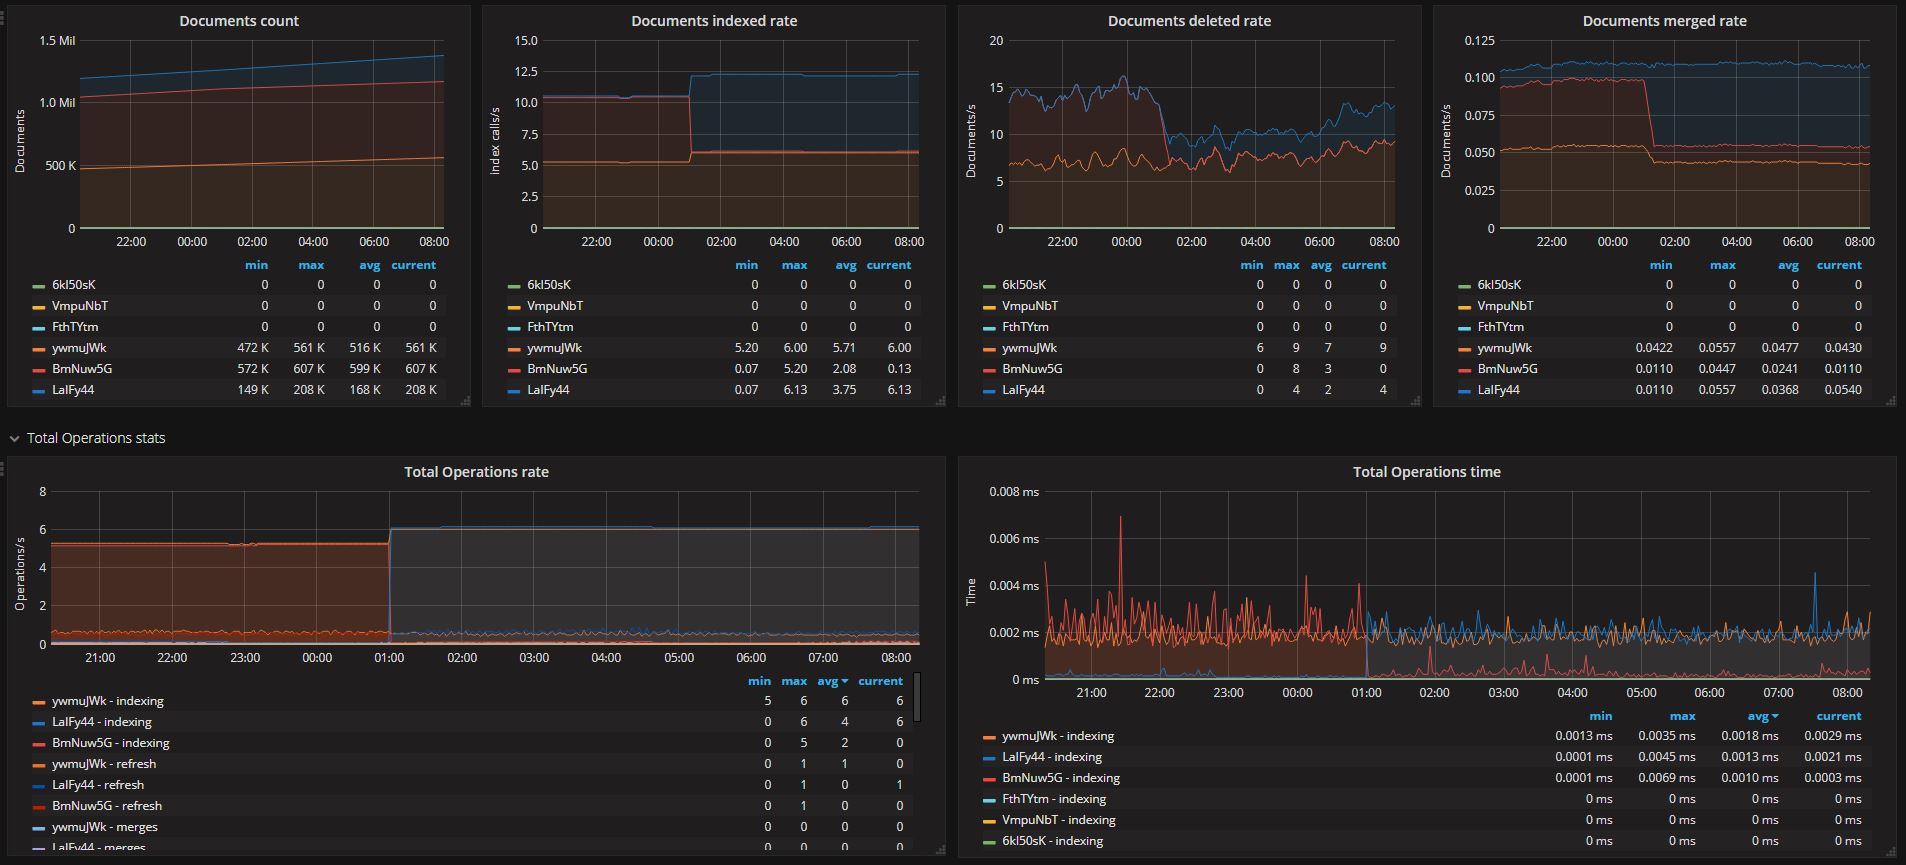Click the resize handle of Documents deleted rate panel
Image resolution: width=1906 pixels, height=865 pixels.
pyautogui.click(x=1415, y=401)
